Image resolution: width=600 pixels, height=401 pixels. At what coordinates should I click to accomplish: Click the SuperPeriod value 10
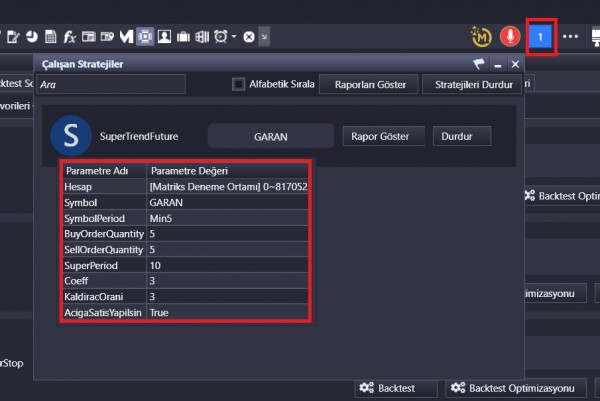pos(155,265)
